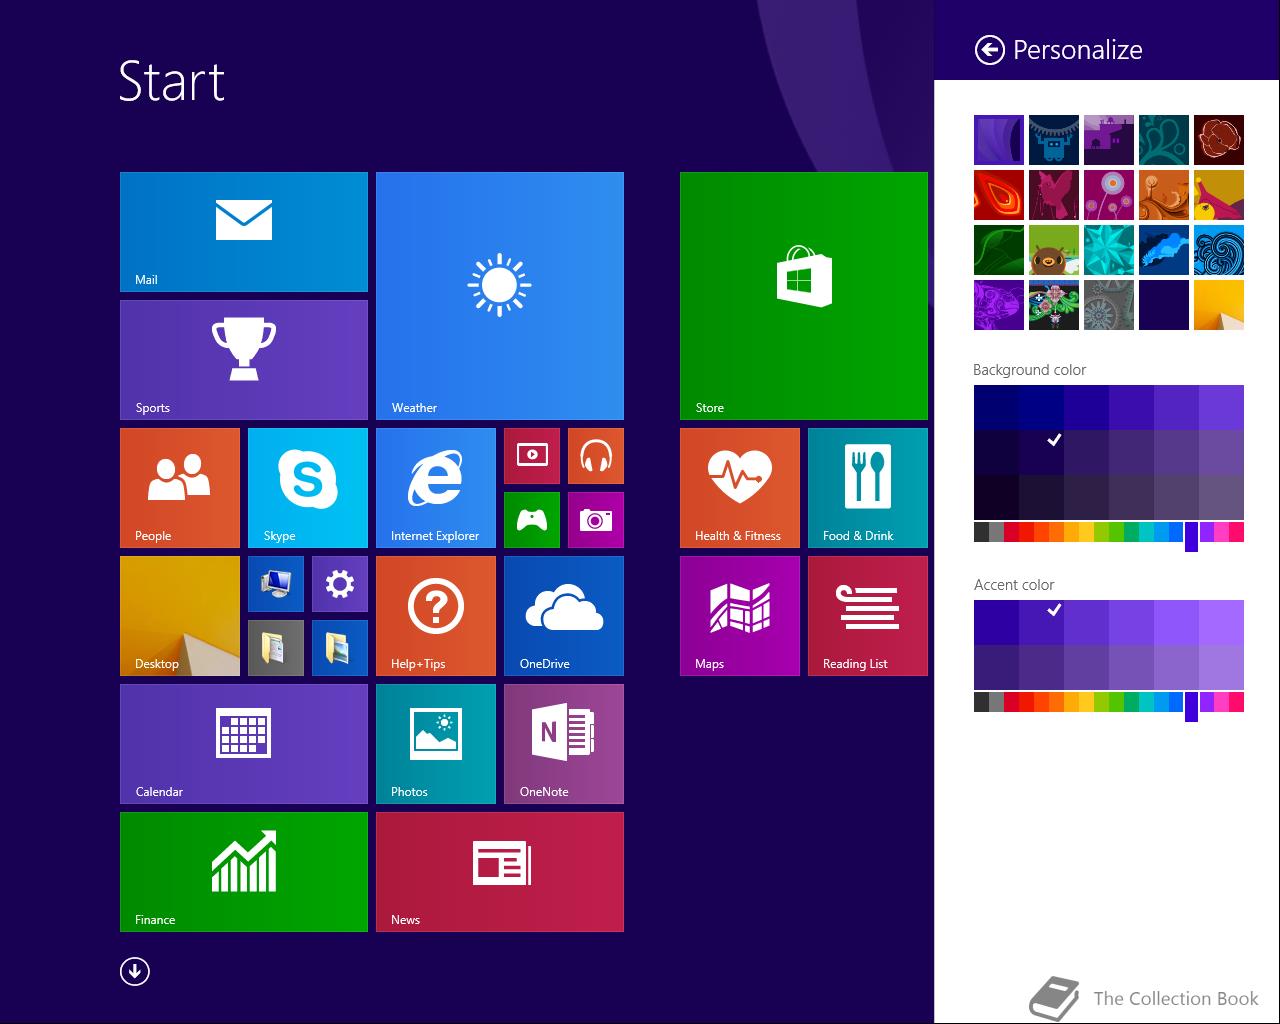This screenshot has width=1280, height=1024.
Task: Open the Reading List tile
Action: [868, 616]
